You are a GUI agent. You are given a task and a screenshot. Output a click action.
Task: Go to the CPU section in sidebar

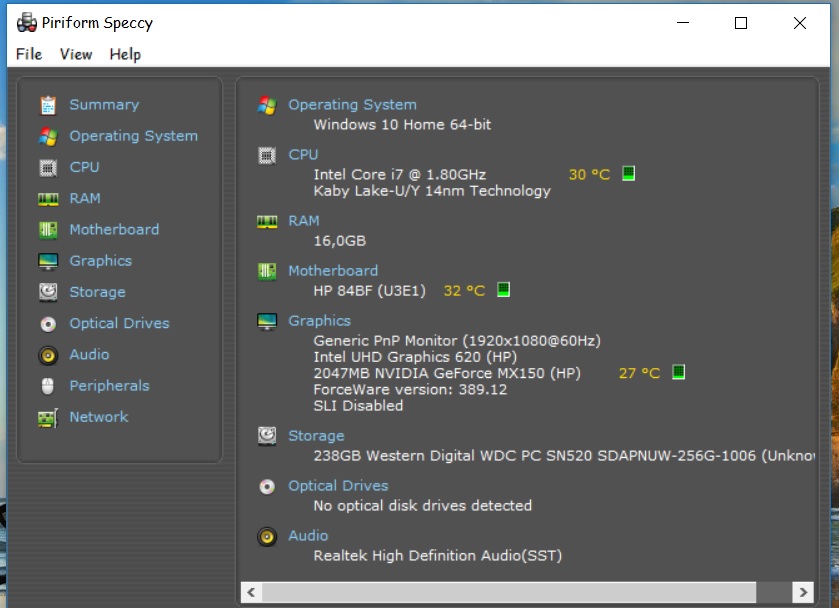tap(85, 167)
